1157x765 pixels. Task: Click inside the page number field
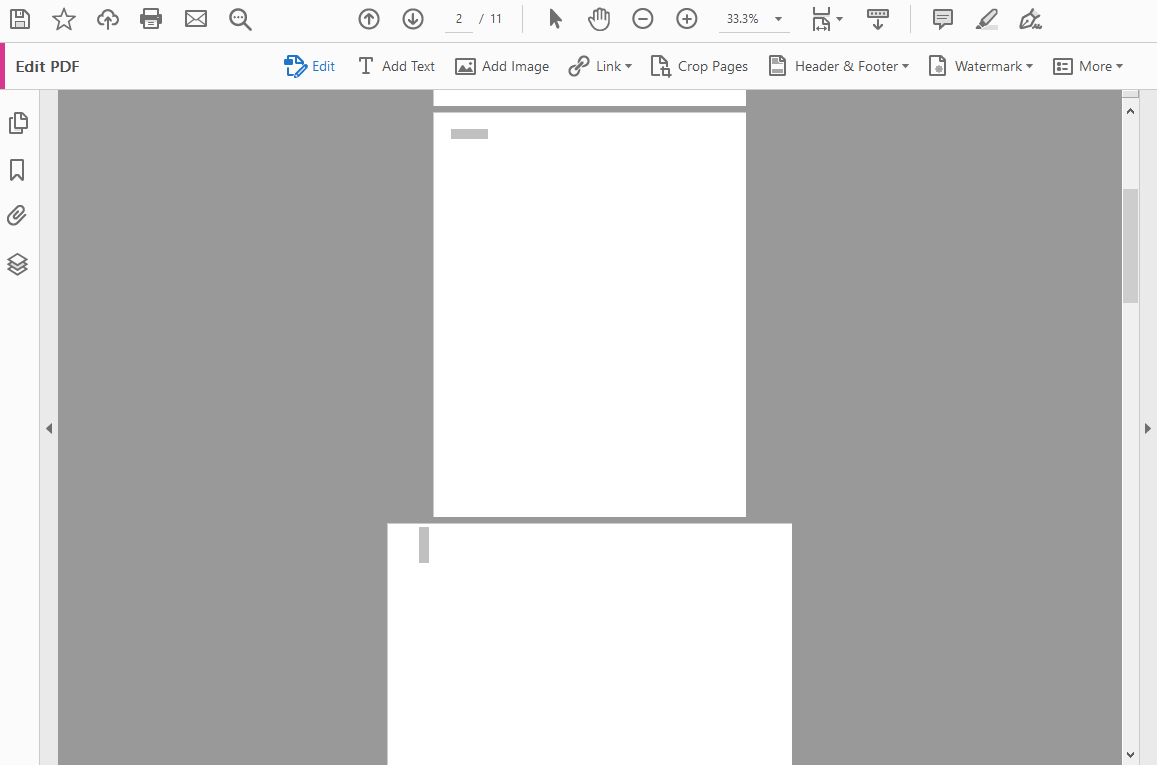pyautogui.click(x=458, y=18)
